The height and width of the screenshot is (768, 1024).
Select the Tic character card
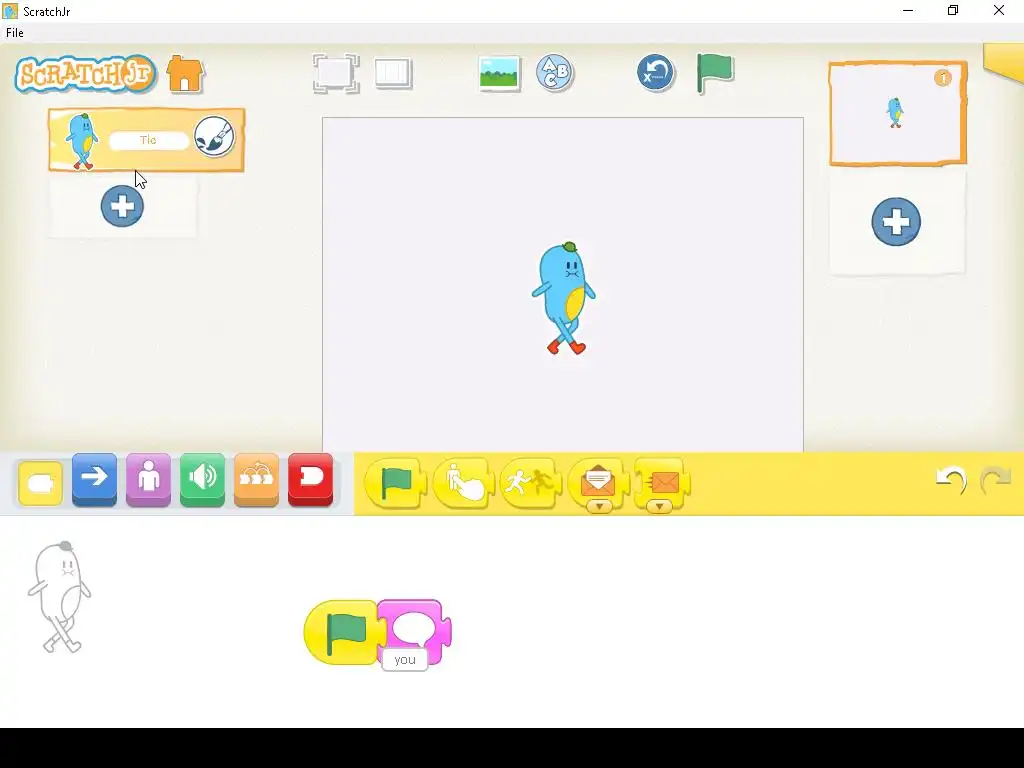click(146, 140)
